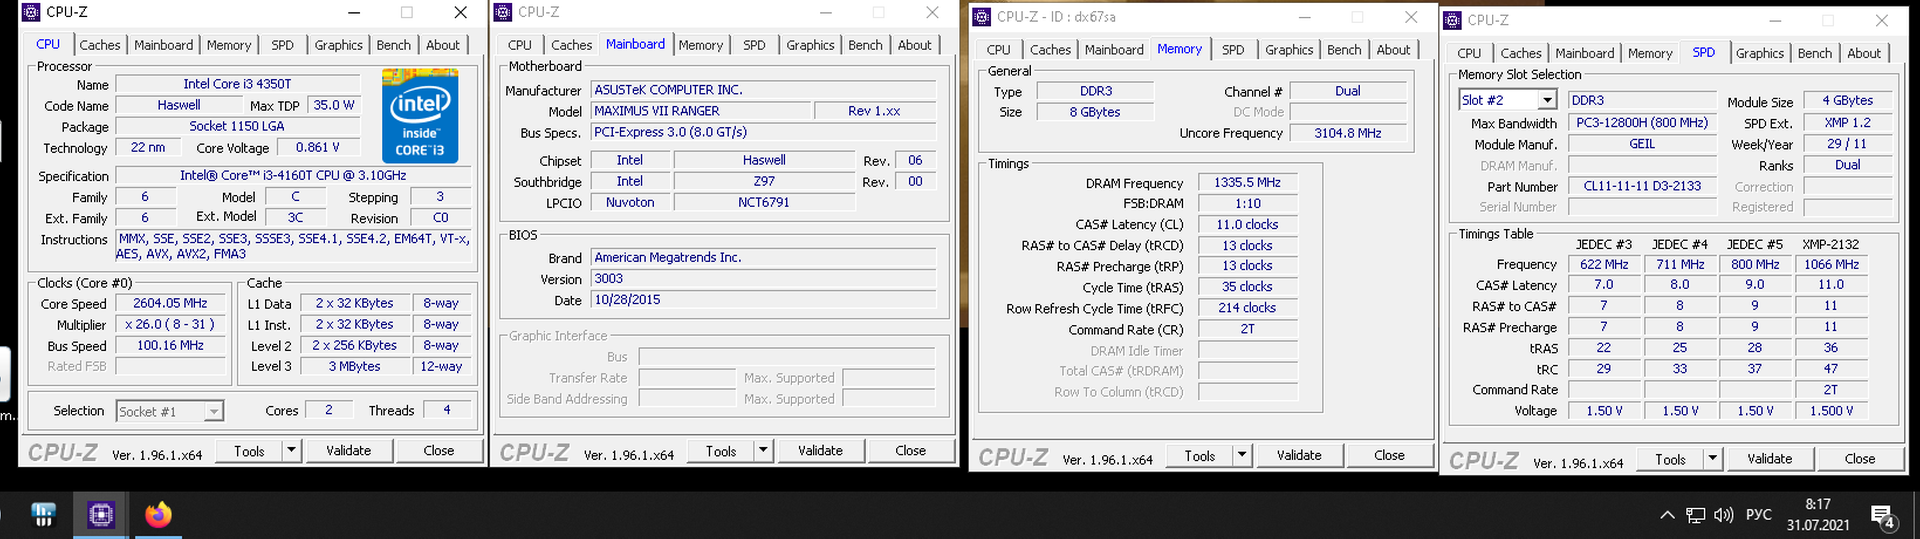This screenshot has height=539, width=1920.
Task: Click Close button in the motherboard window
Action: (910, 451)
